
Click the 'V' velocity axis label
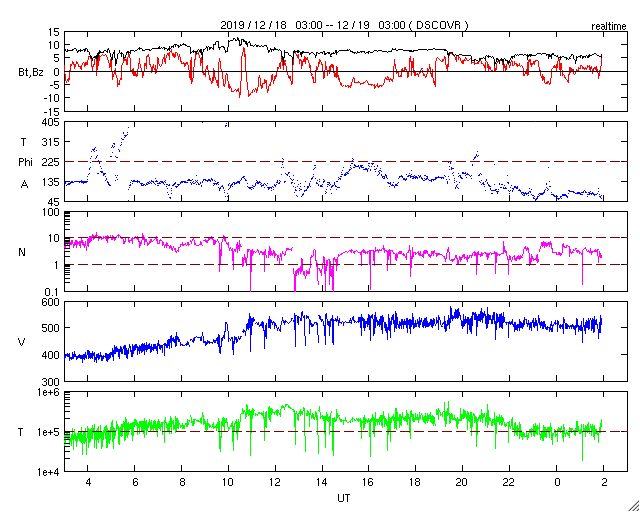[22, 342]
